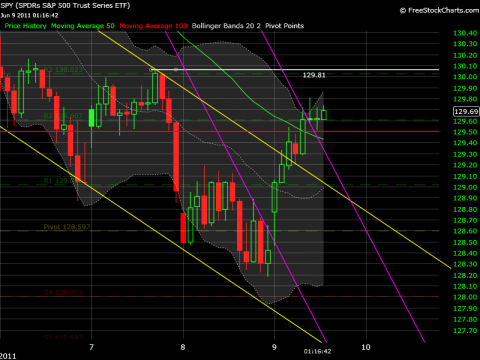This screenshot has height=360, width=480.
Task: Click the R3 130.023 pivot label
Action: click(63, 70)
